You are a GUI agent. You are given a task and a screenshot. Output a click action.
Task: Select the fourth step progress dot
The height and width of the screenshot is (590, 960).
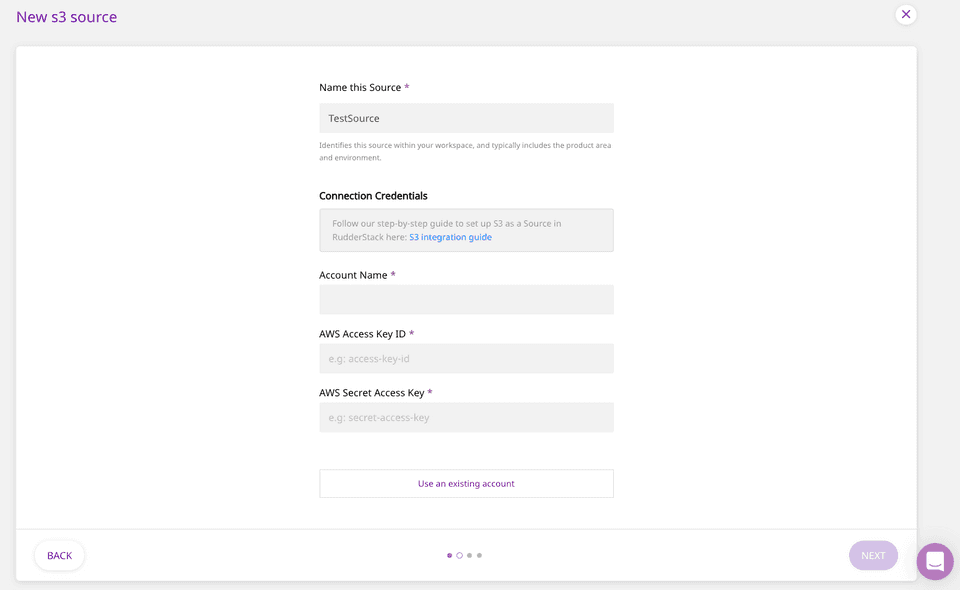(x=479, y=555)
